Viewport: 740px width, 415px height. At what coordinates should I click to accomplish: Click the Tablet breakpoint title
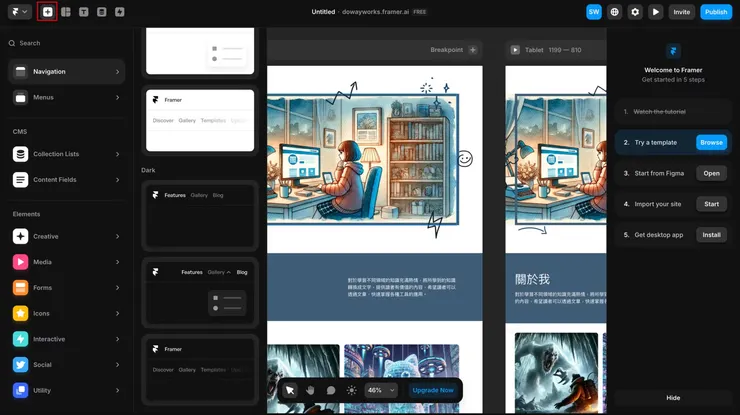(x=534, y=50)
